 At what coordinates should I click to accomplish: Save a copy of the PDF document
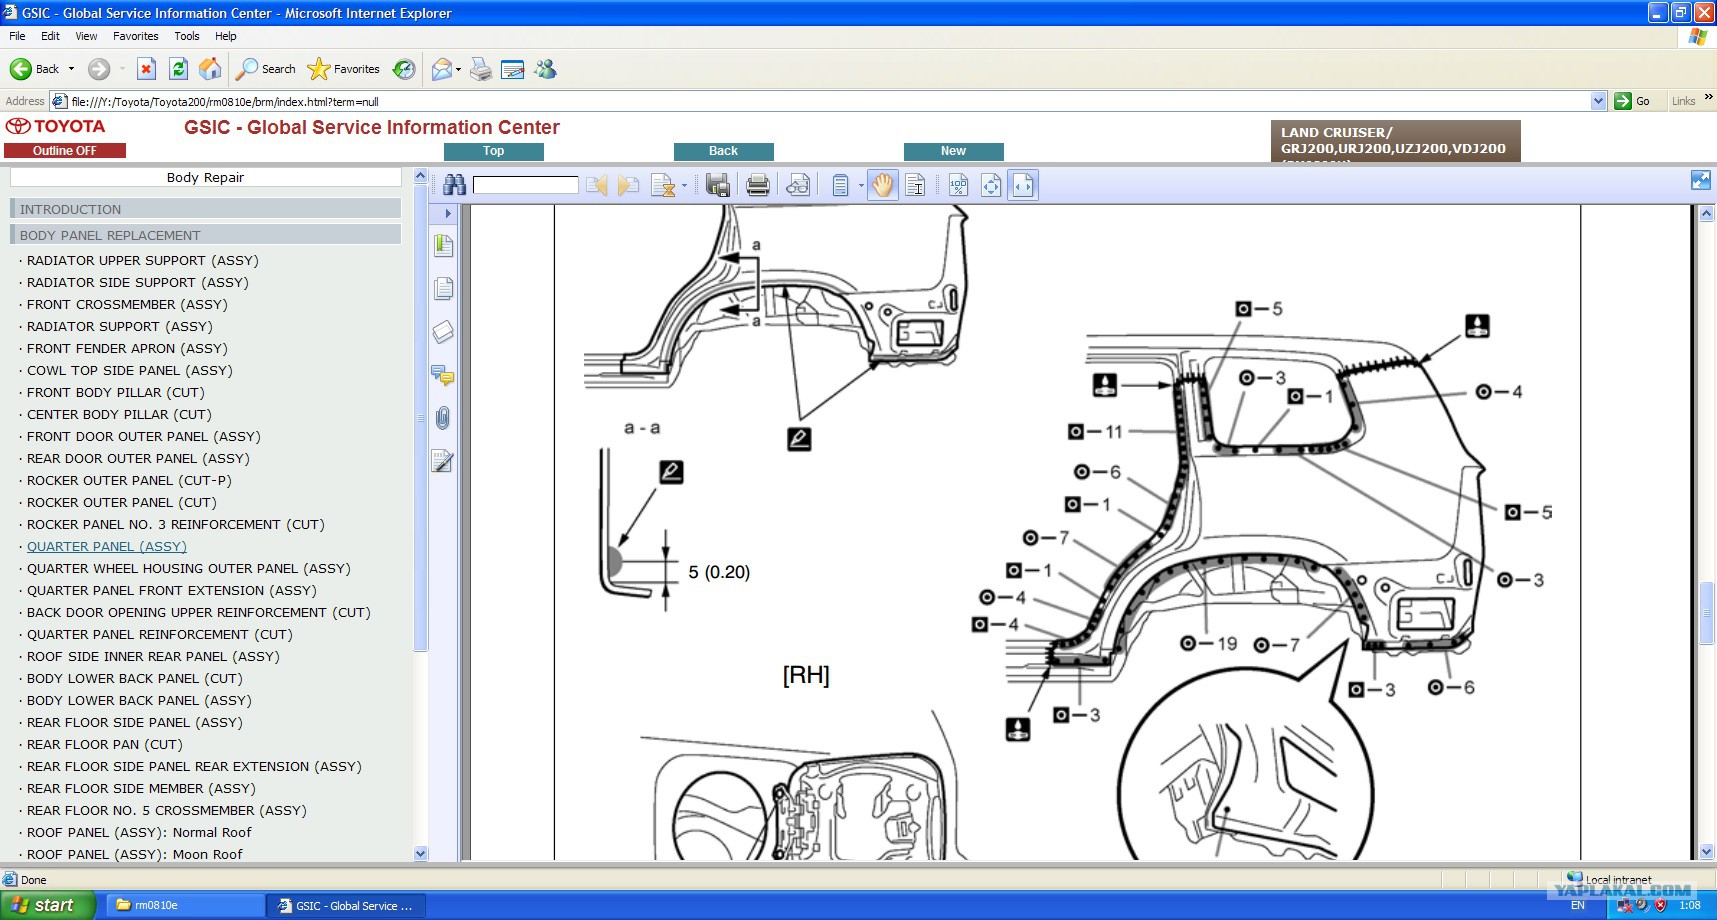718,185
